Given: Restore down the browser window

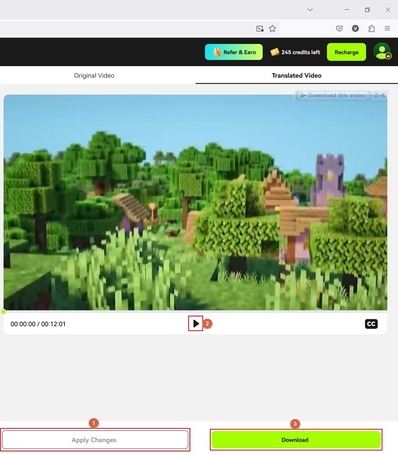Looking at the screenshot, I should pos(367,10).
